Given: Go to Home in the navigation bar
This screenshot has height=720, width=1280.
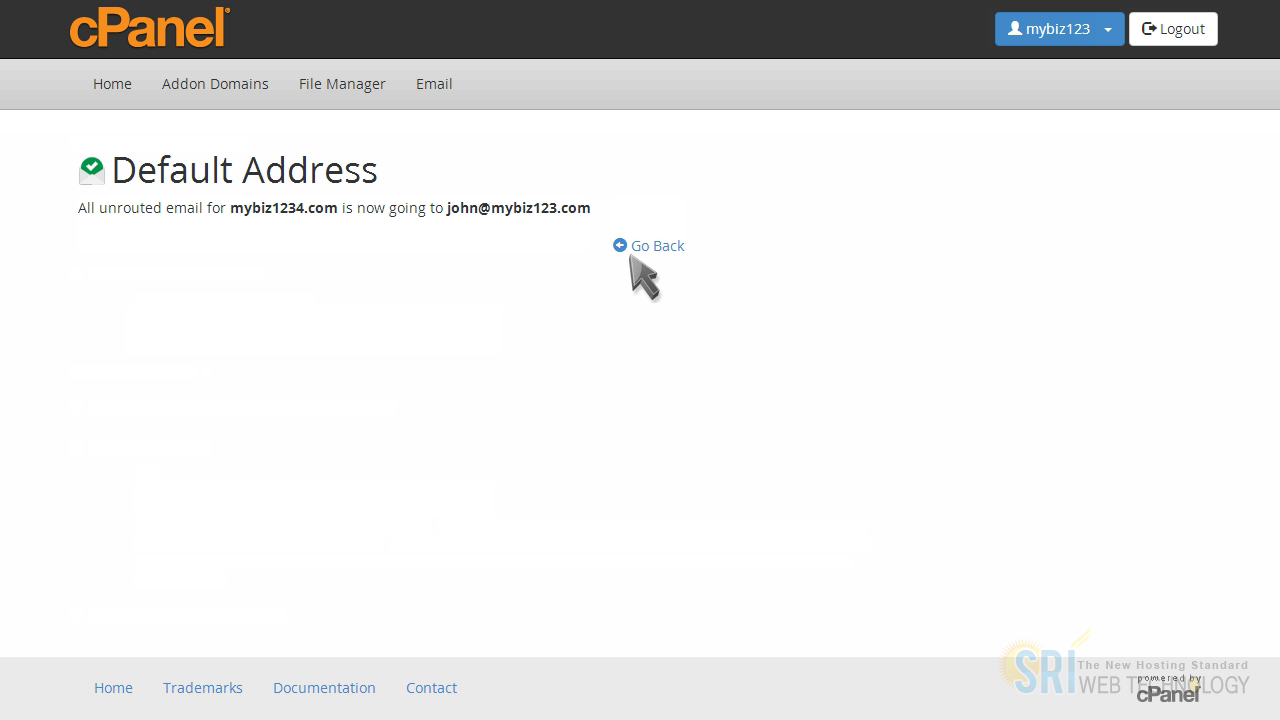Looking at the screenshot, I should 112,84.
